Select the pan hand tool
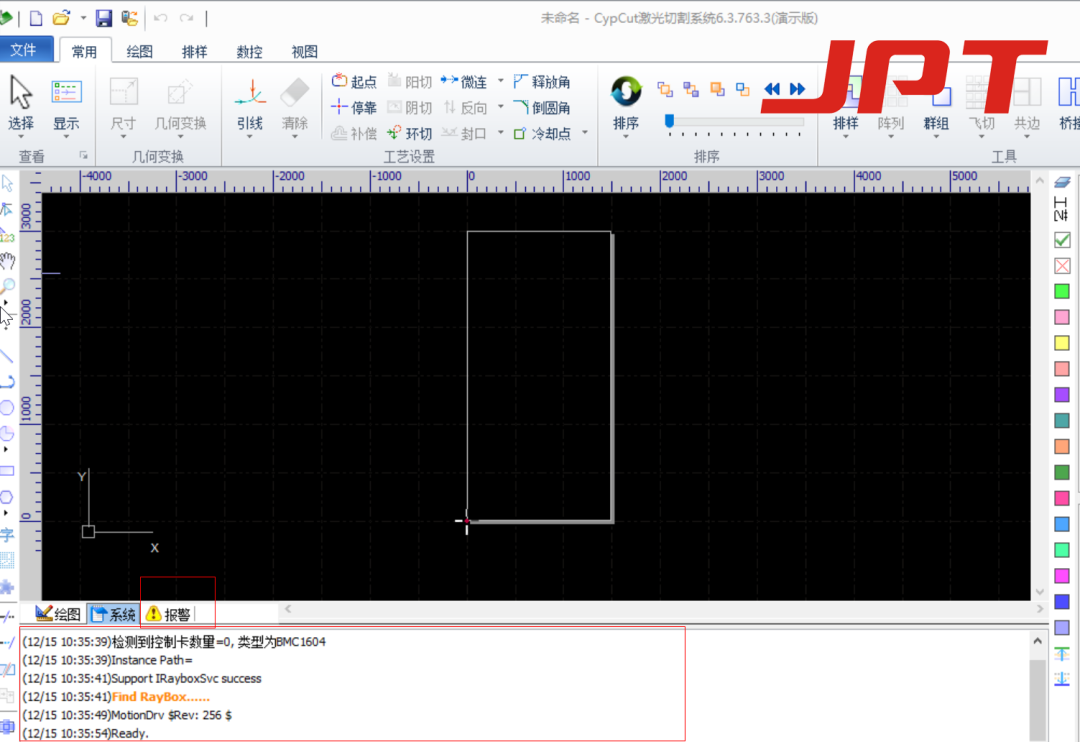This screenshot has height=742, width=1080. (8, 261)
